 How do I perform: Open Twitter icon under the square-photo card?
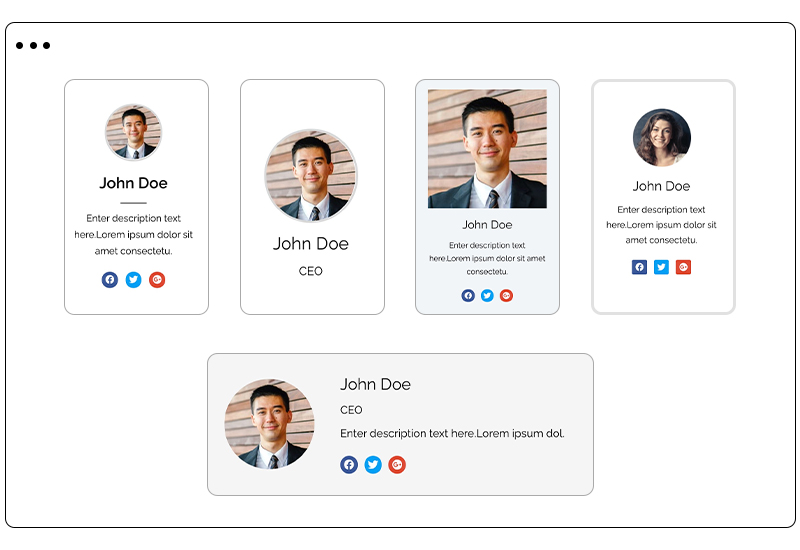487,295
